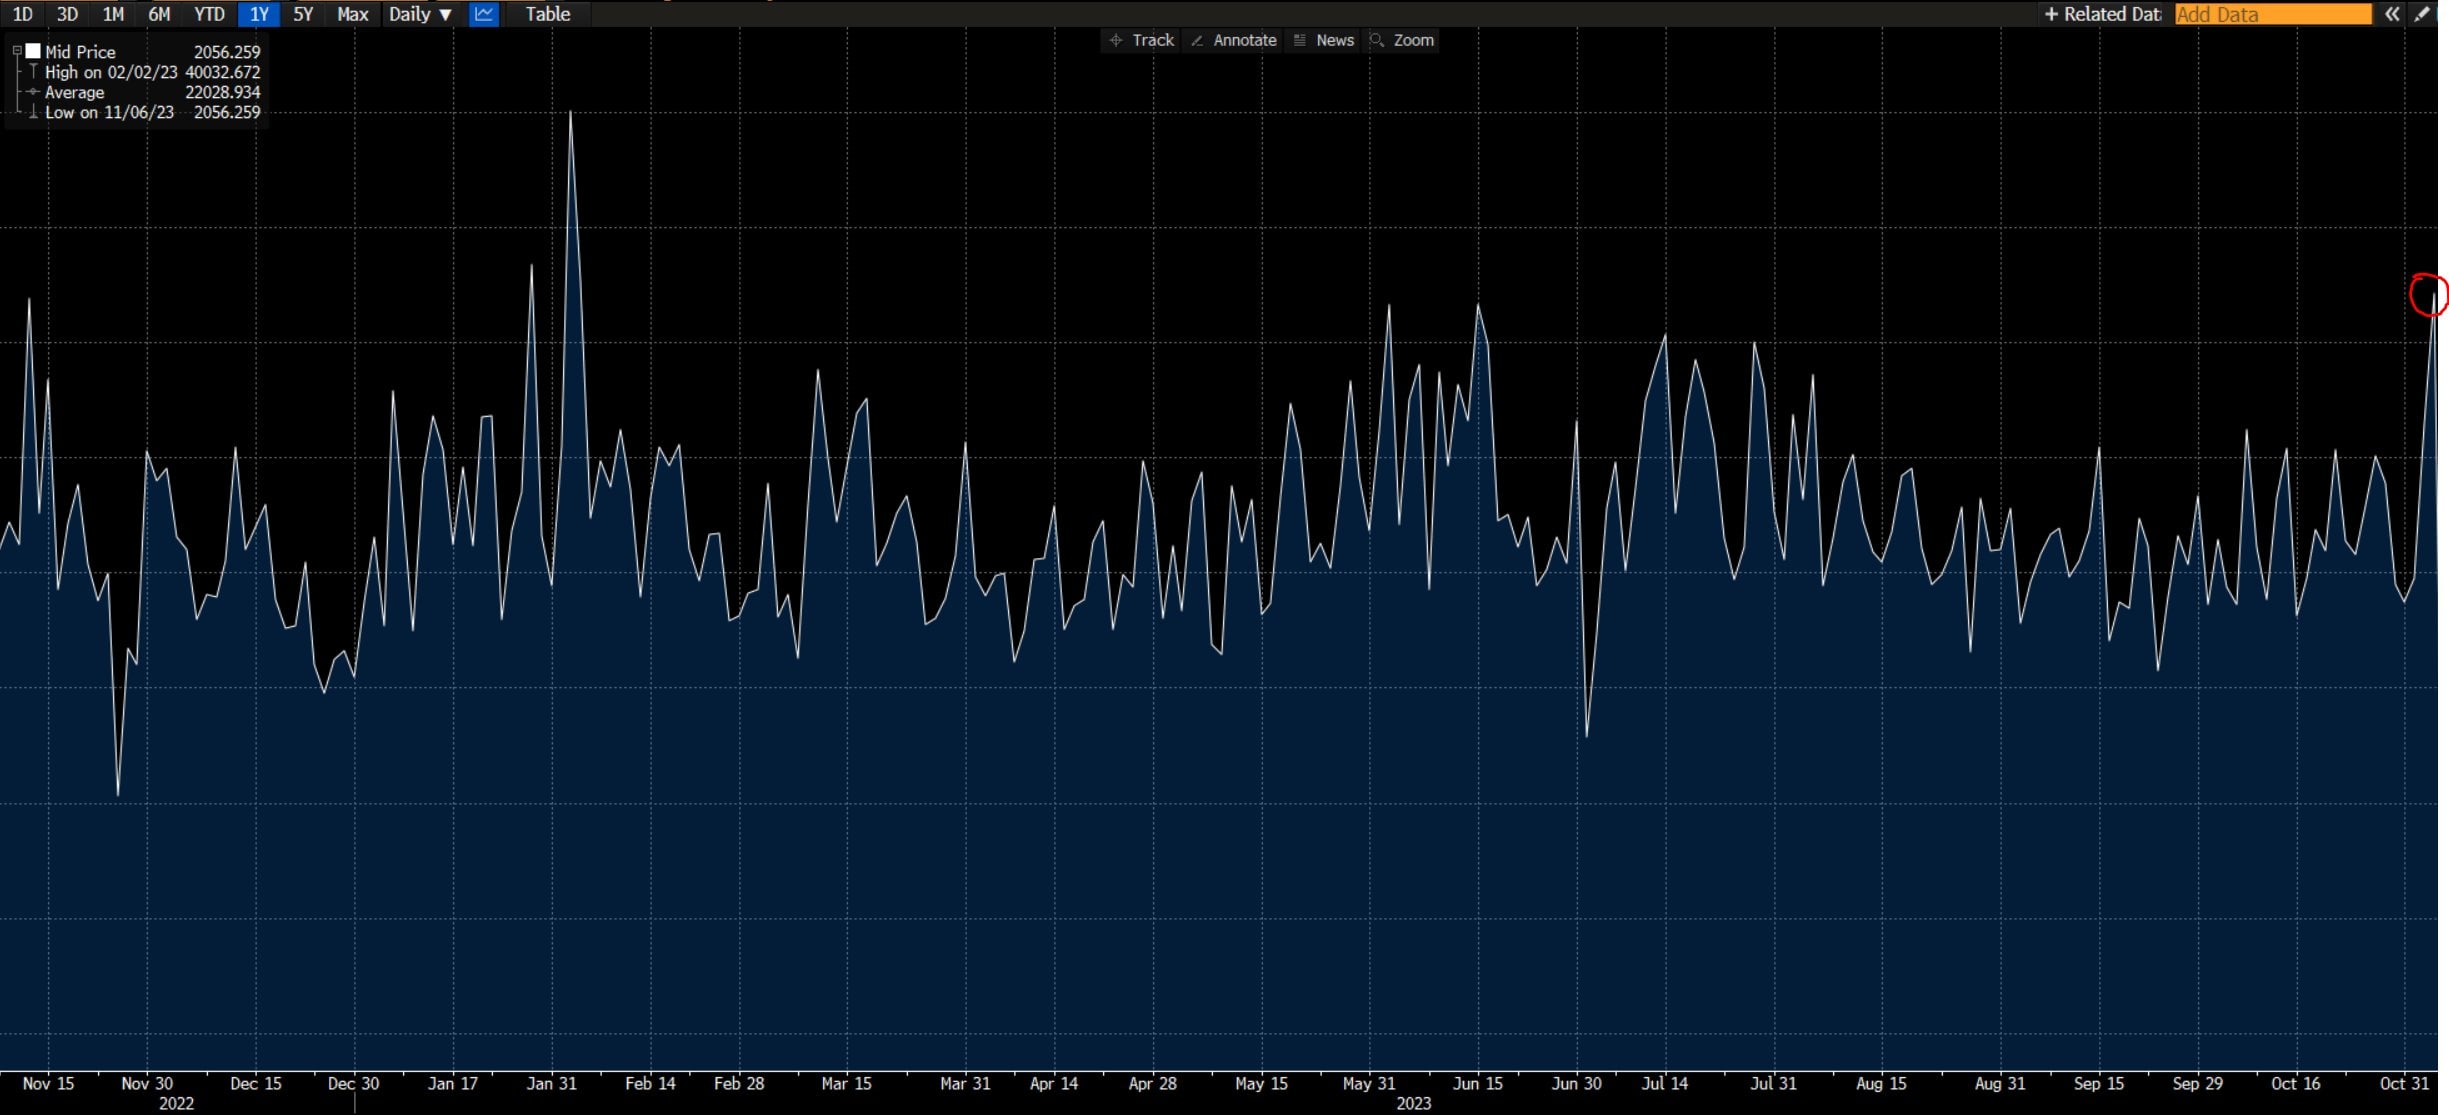
Task: Click the Jan 31 axis date label
Action: pyautogui.click(x=552, y=1083)
